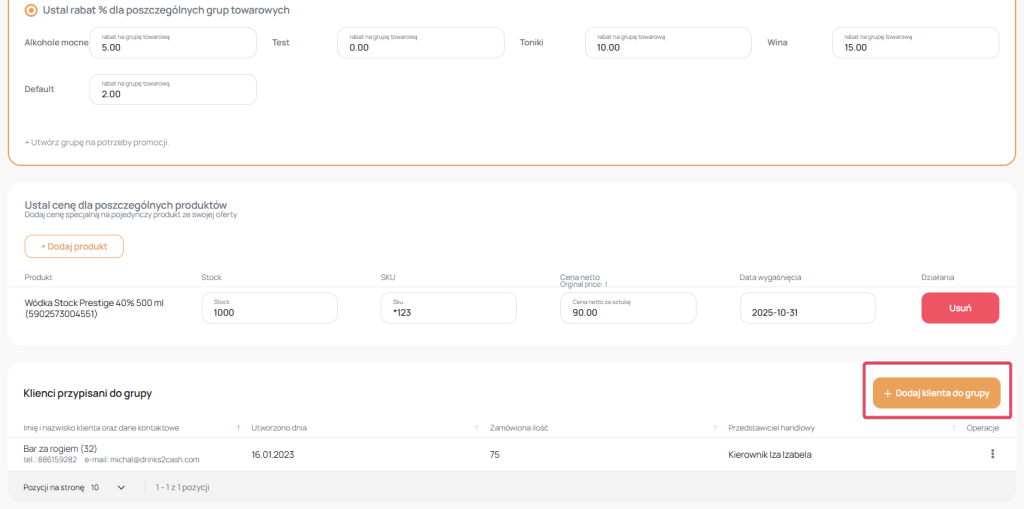The height and width of the screenshot is (509, 1024).
Task: Click the Dodaj produkt button
Action: tap(74, 246)
